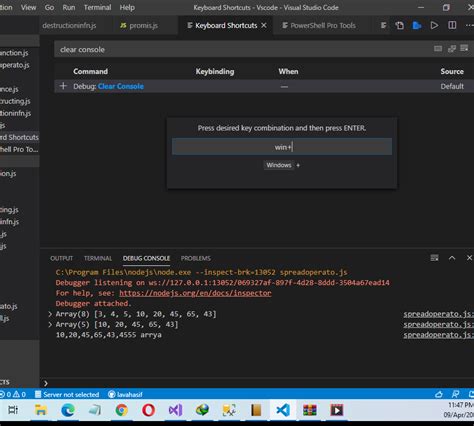Click the blue debug run icon in toolbar
Screen dimensions: 474x426
417,25
